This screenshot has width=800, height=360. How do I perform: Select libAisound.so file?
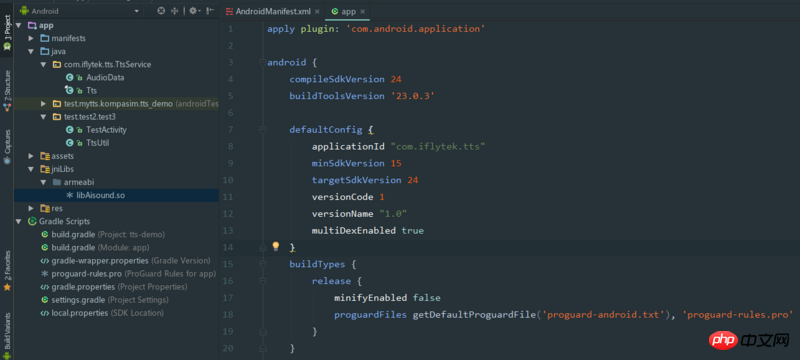[x=100, y=195]
